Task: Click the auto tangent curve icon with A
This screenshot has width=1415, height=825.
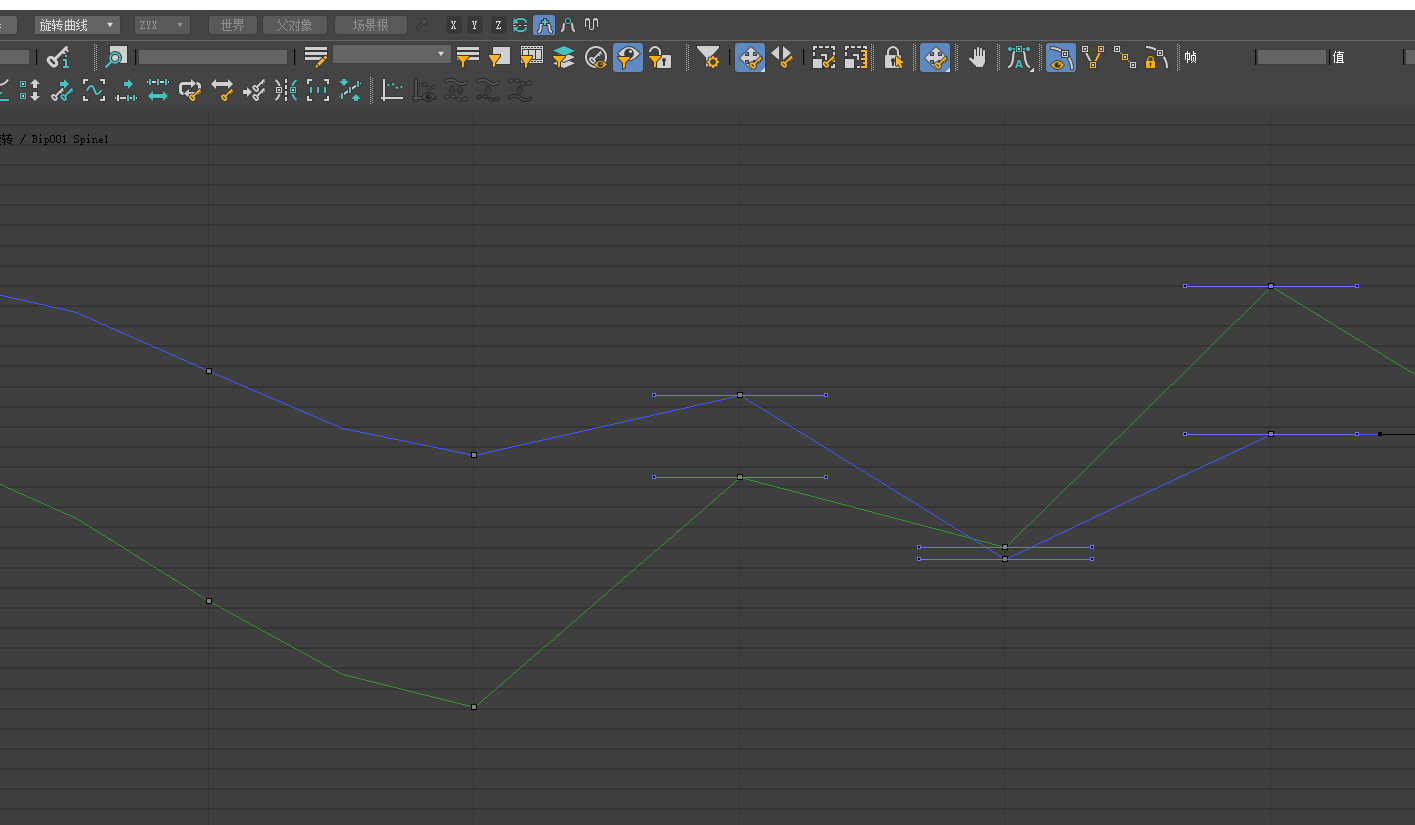Action: 1019,57
